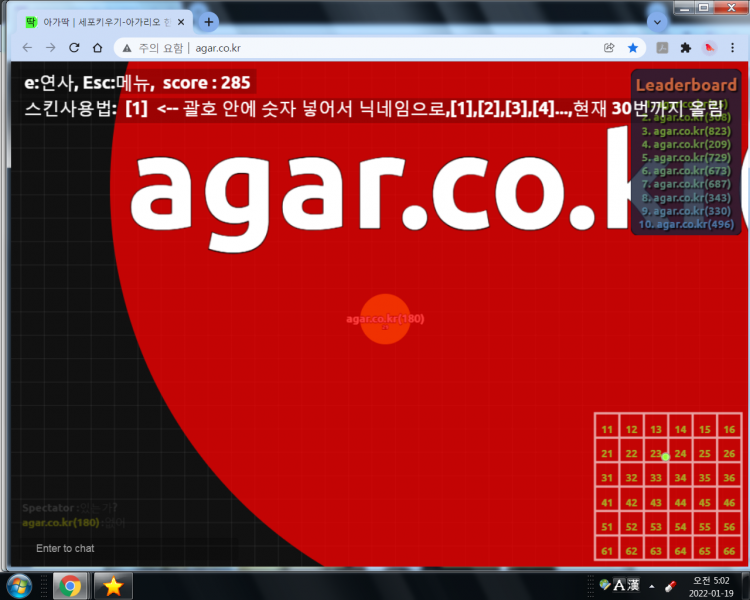Click leaderboard entry 3. agar.co.kr(823)
The height and width of the screenshot is (600, 750).
tap(686, 131)
